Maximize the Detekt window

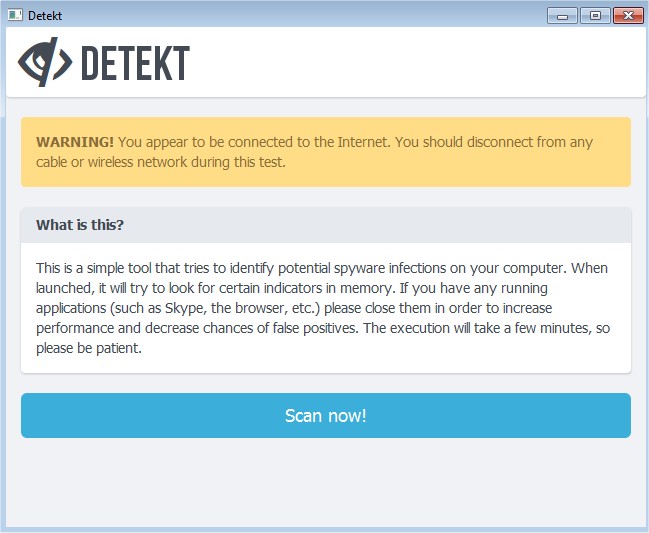coord(594,15)
